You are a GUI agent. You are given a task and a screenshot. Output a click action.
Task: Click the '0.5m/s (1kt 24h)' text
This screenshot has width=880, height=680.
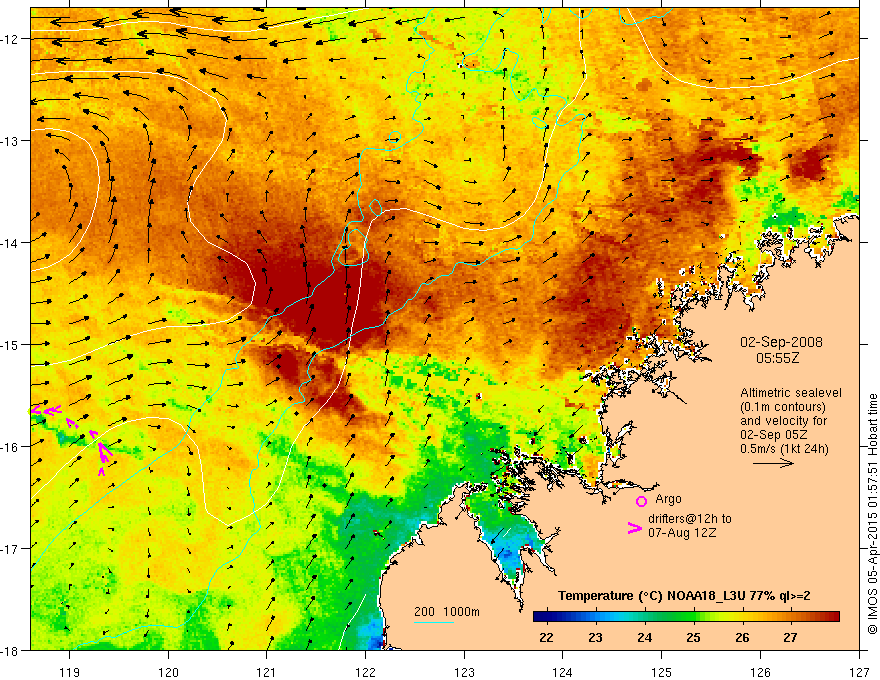(x=785, y=449)
